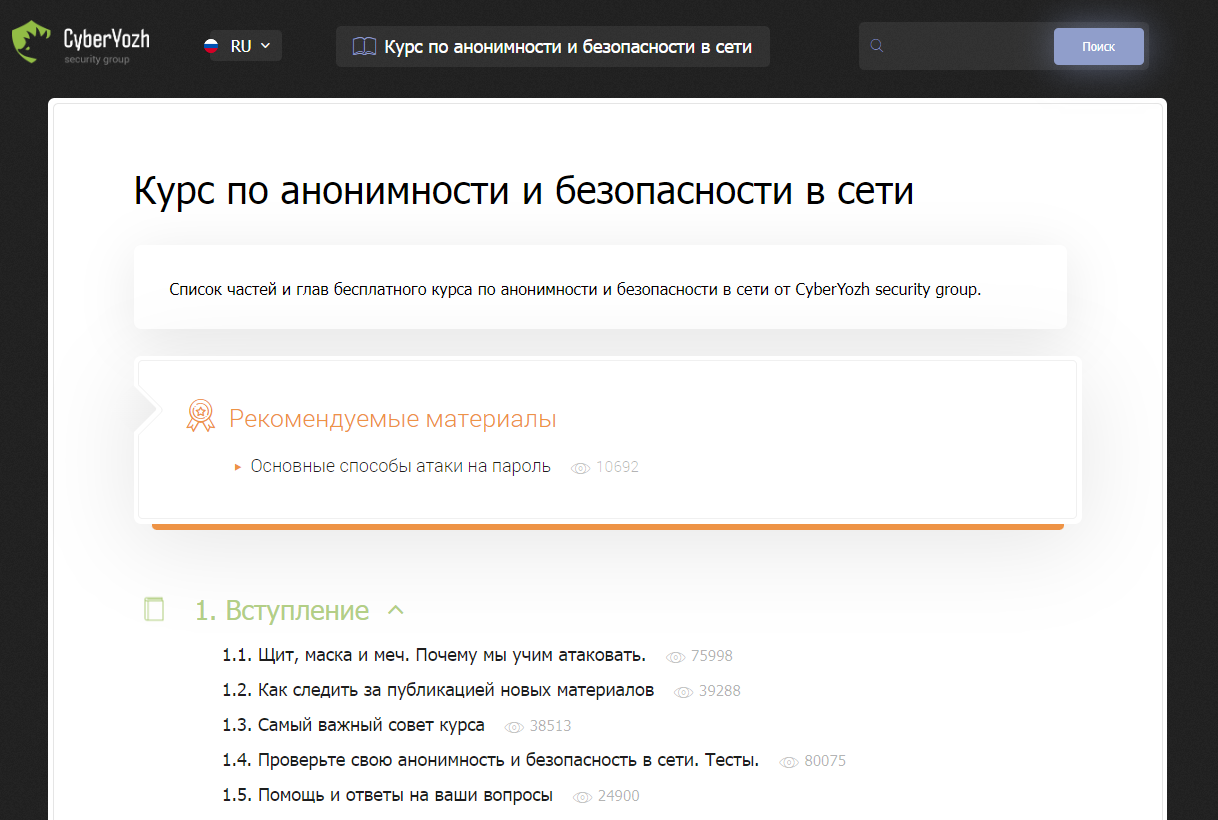The height and width of the screenshot is (820, 1218).
Task: Click the eye icon beside 39288
Action: click(684, 692)
